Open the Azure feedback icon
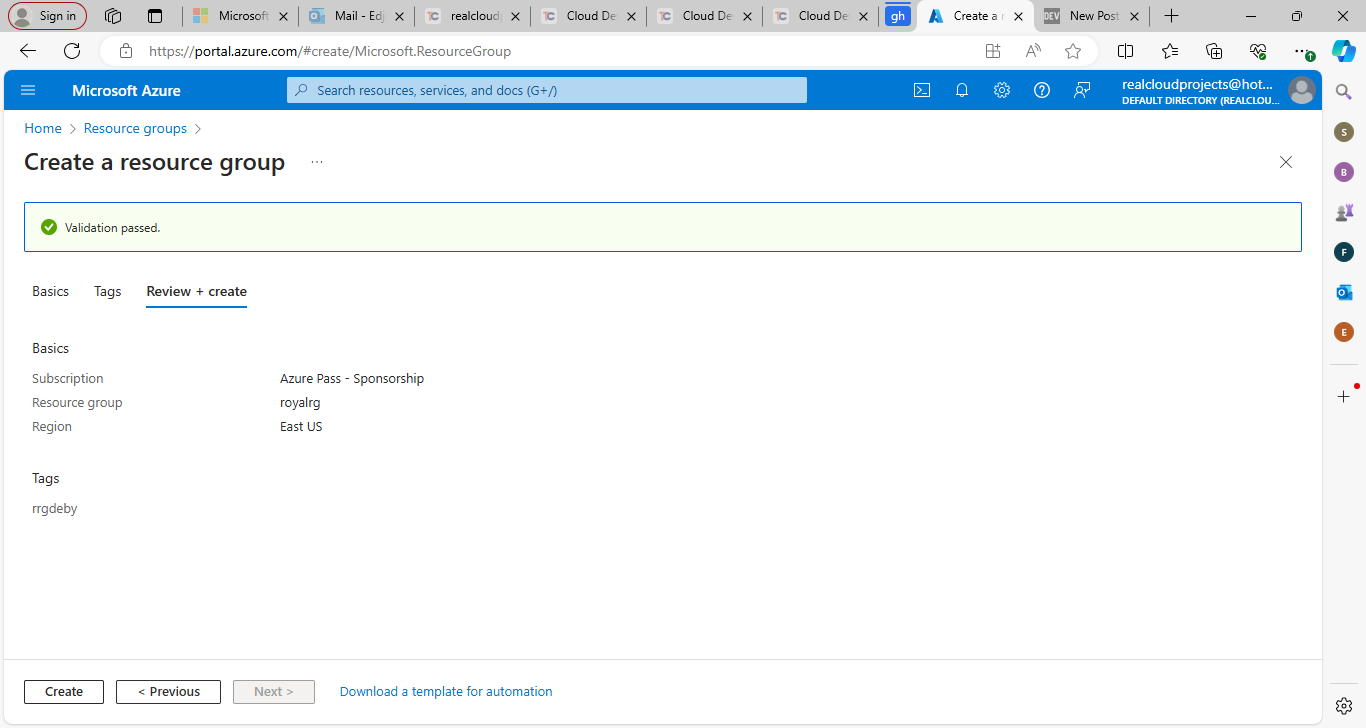This screenshot has width=1366, height=728. pos(1082,90)
